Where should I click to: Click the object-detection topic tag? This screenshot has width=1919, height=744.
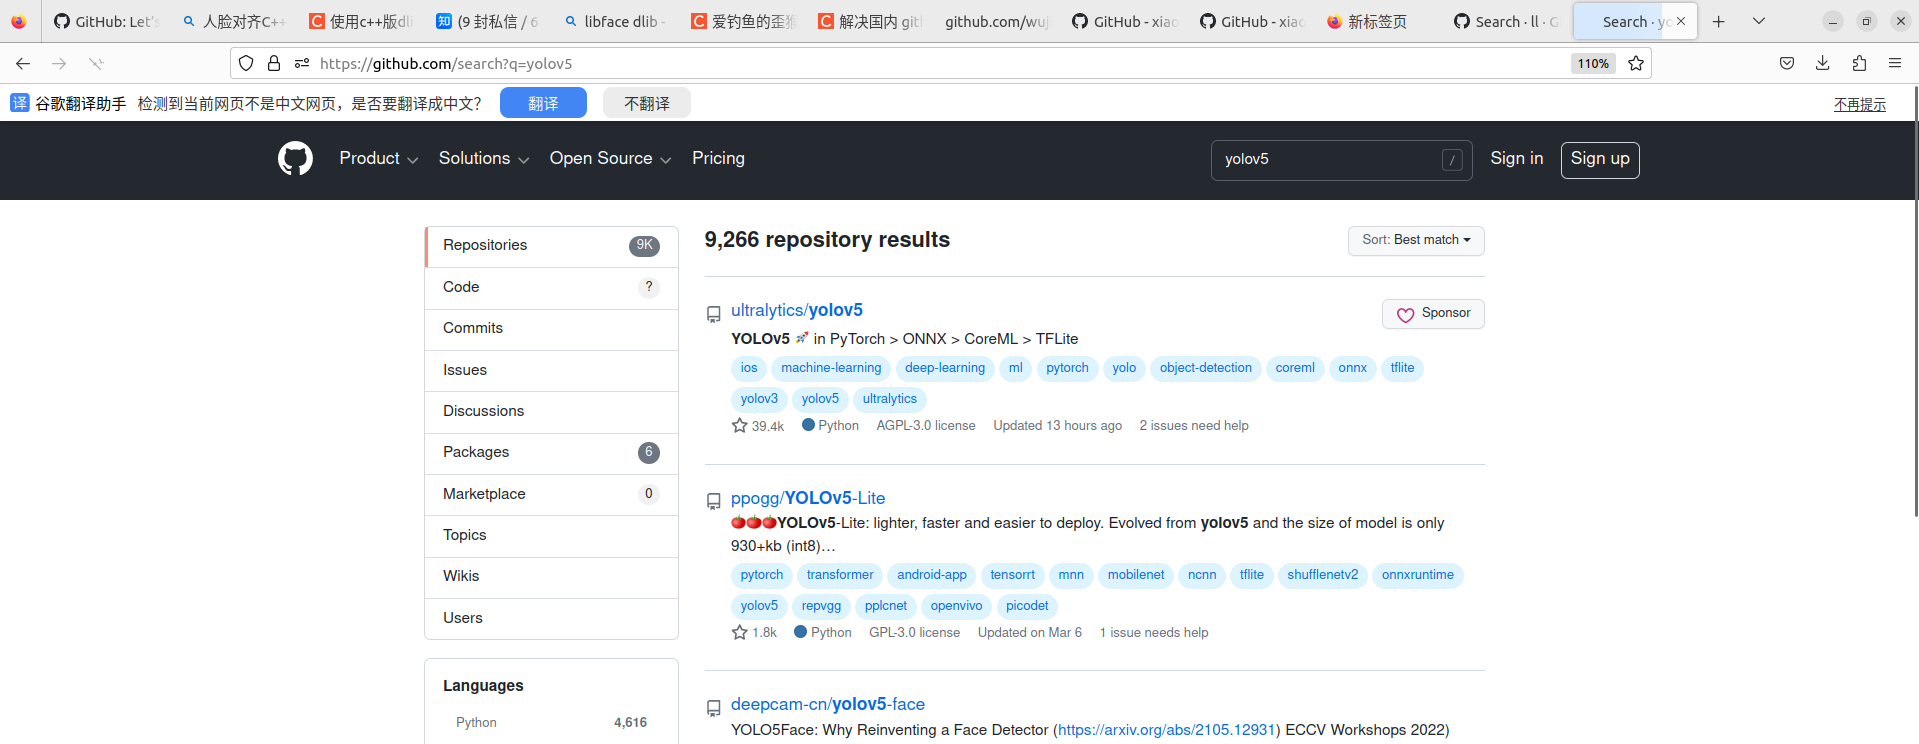(1205, 369)
